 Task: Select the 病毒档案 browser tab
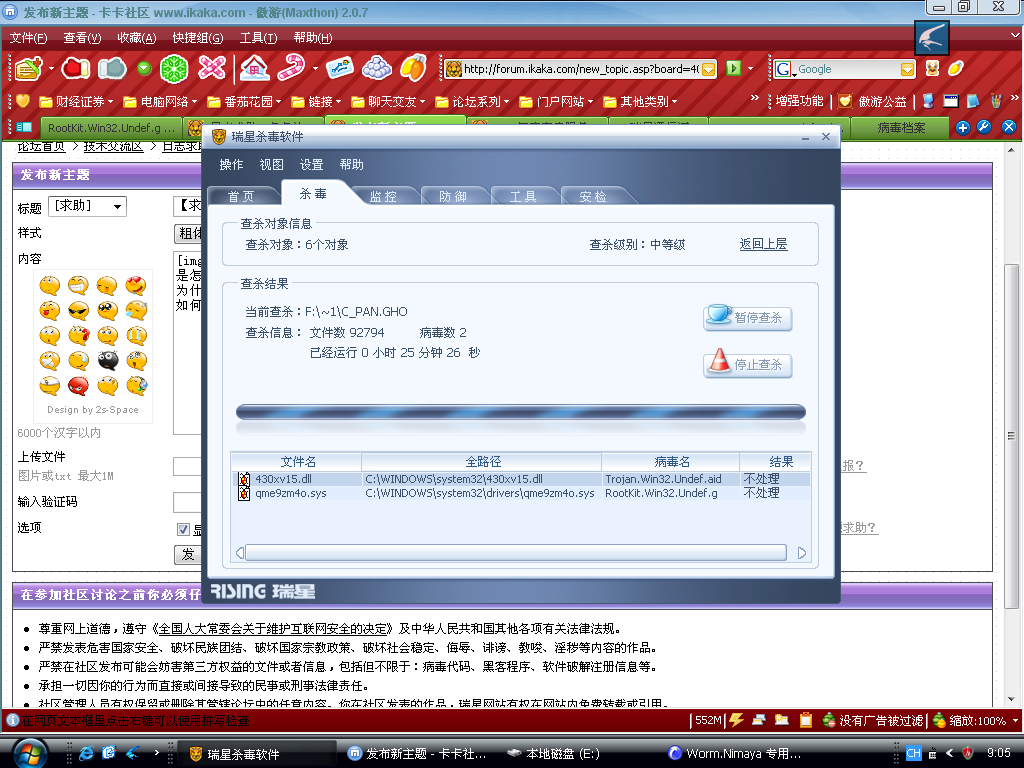click(901, 127)
